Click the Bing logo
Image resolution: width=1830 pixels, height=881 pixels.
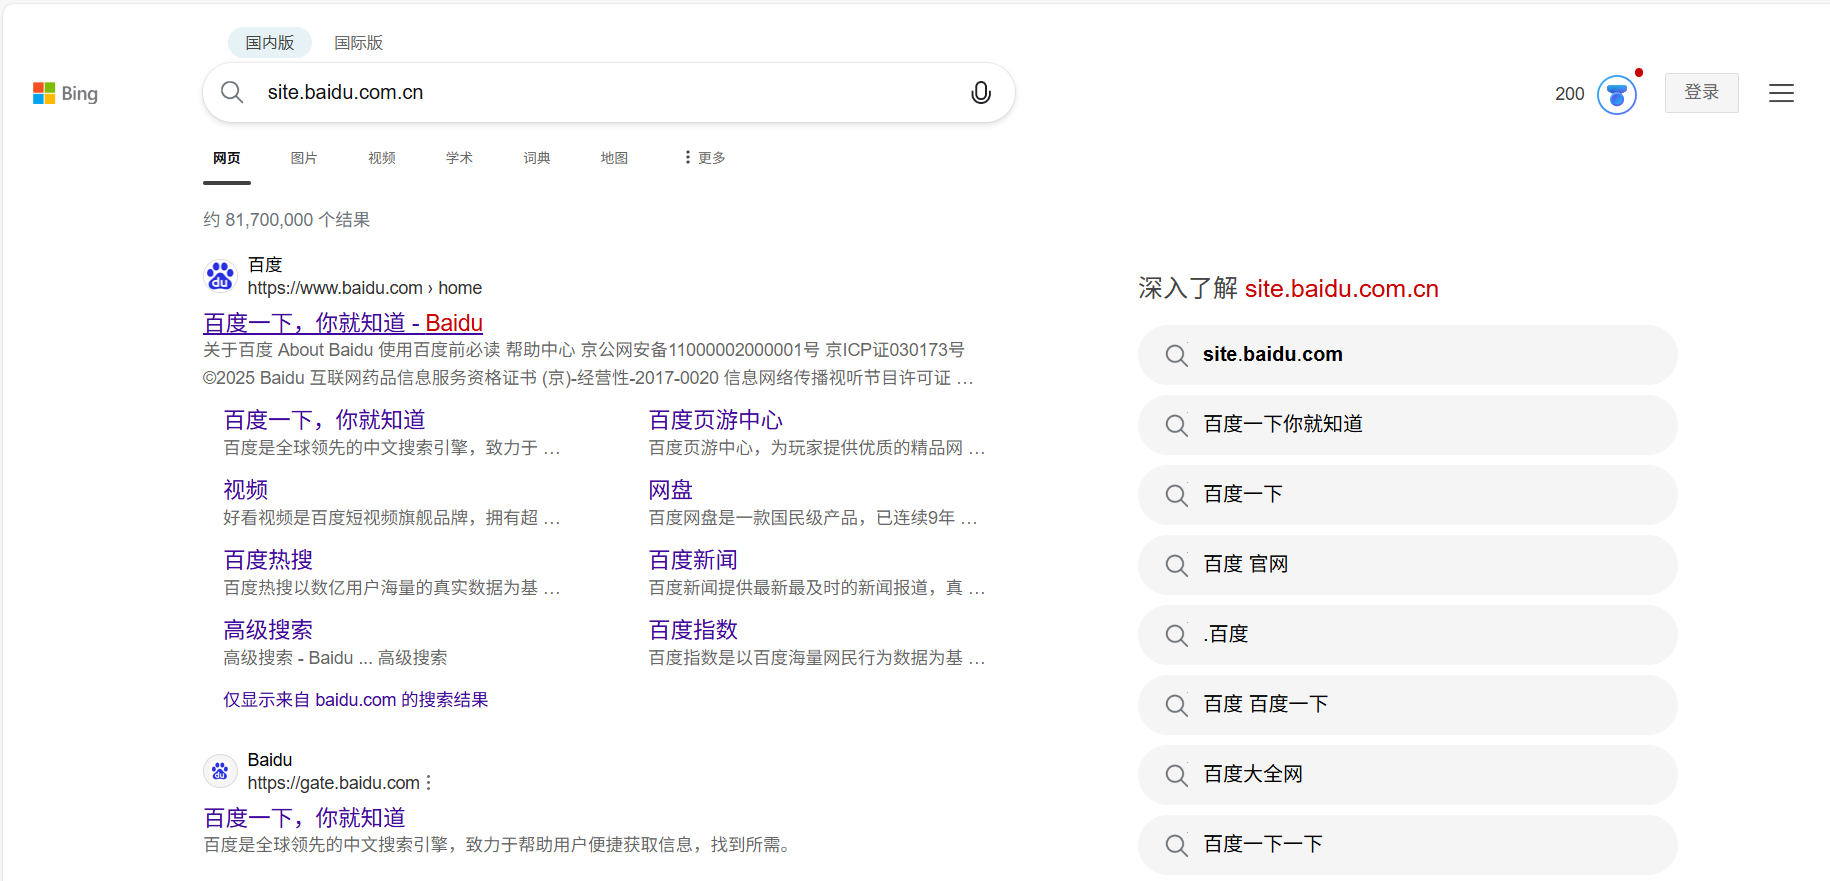pos(65,93)
